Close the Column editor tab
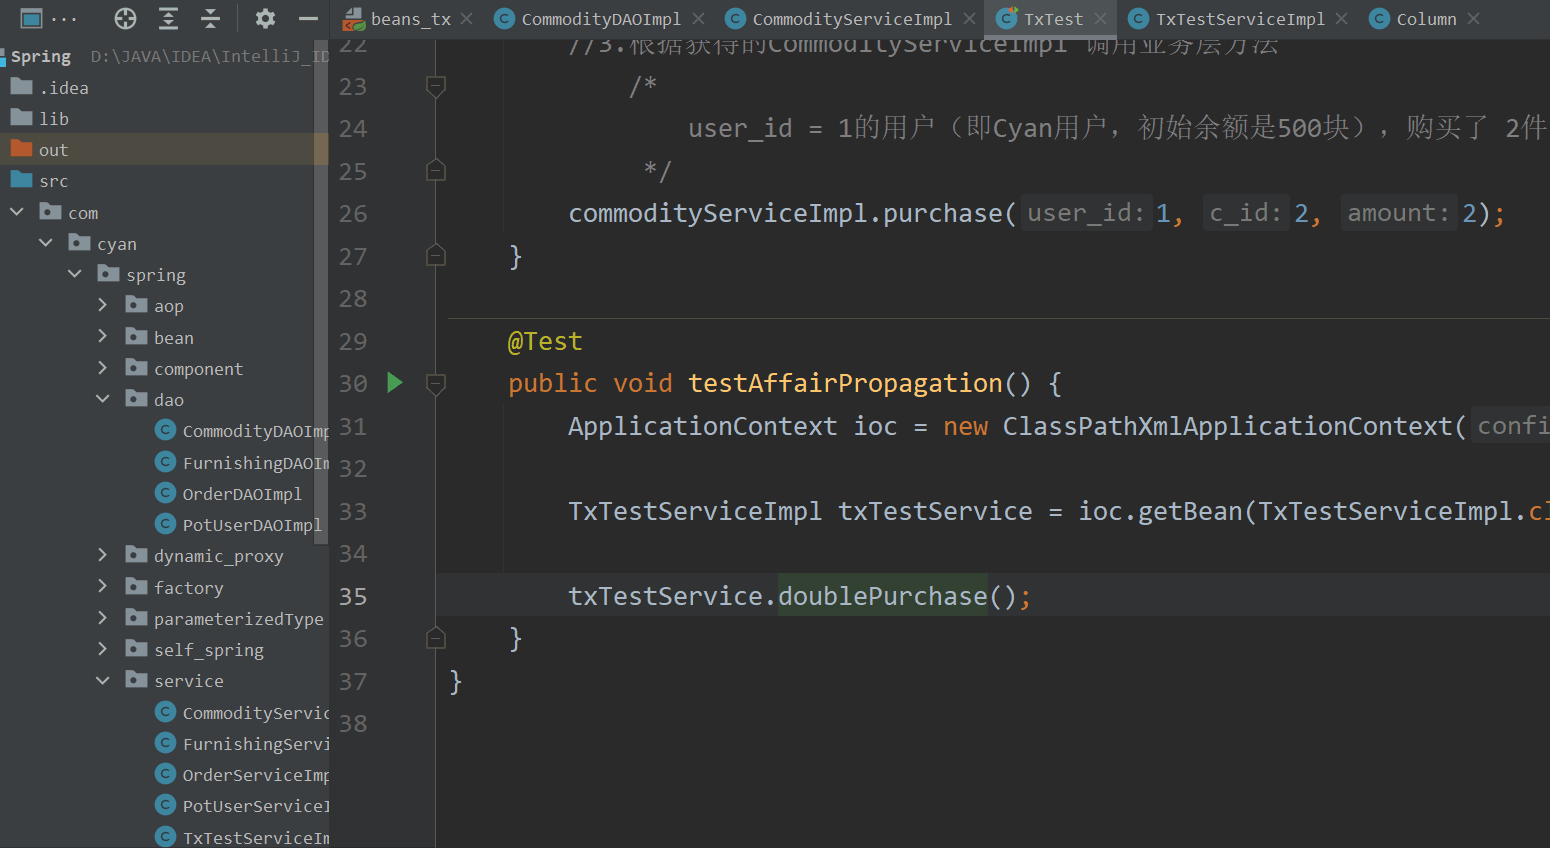The image size is (1550, 848). coord(1474,18)
